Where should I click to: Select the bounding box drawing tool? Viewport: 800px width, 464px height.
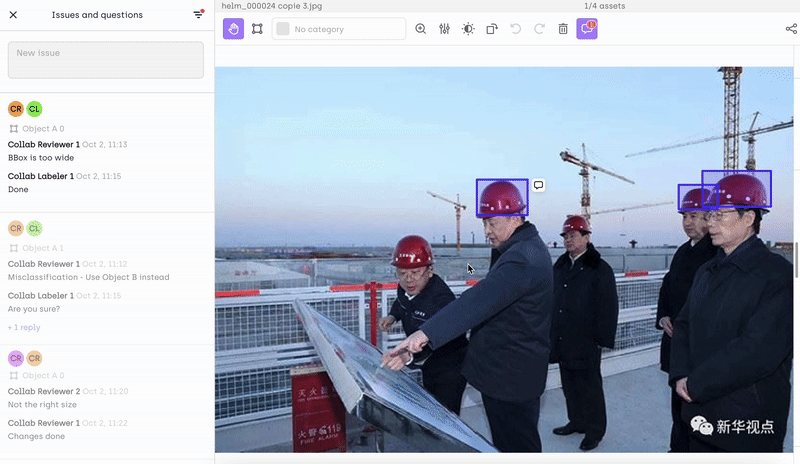click(x=257, y=29)
